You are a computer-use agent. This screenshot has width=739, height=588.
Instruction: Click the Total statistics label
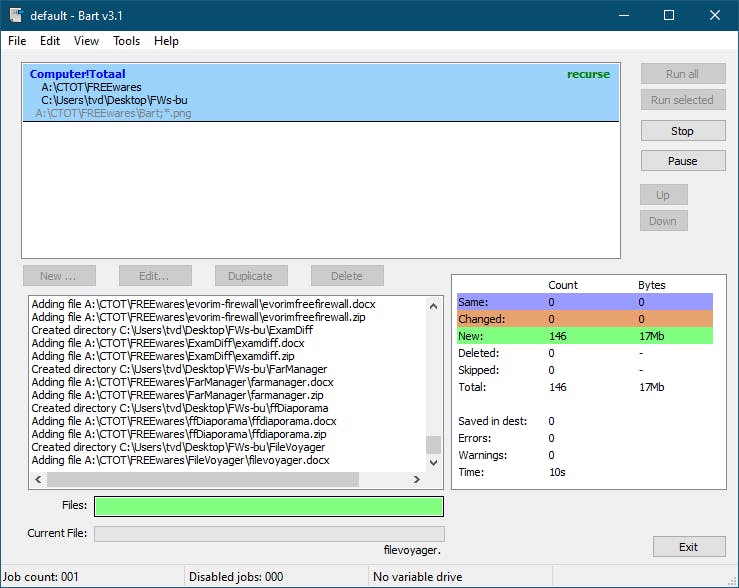(472, 387)
